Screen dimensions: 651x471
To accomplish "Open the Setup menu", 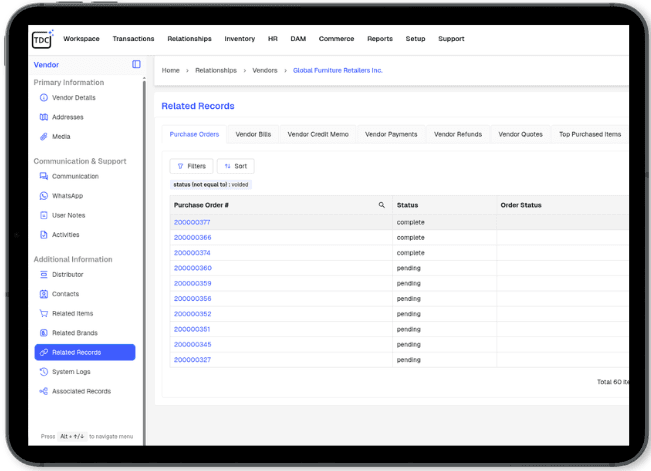I will click(x=415, y=39).
